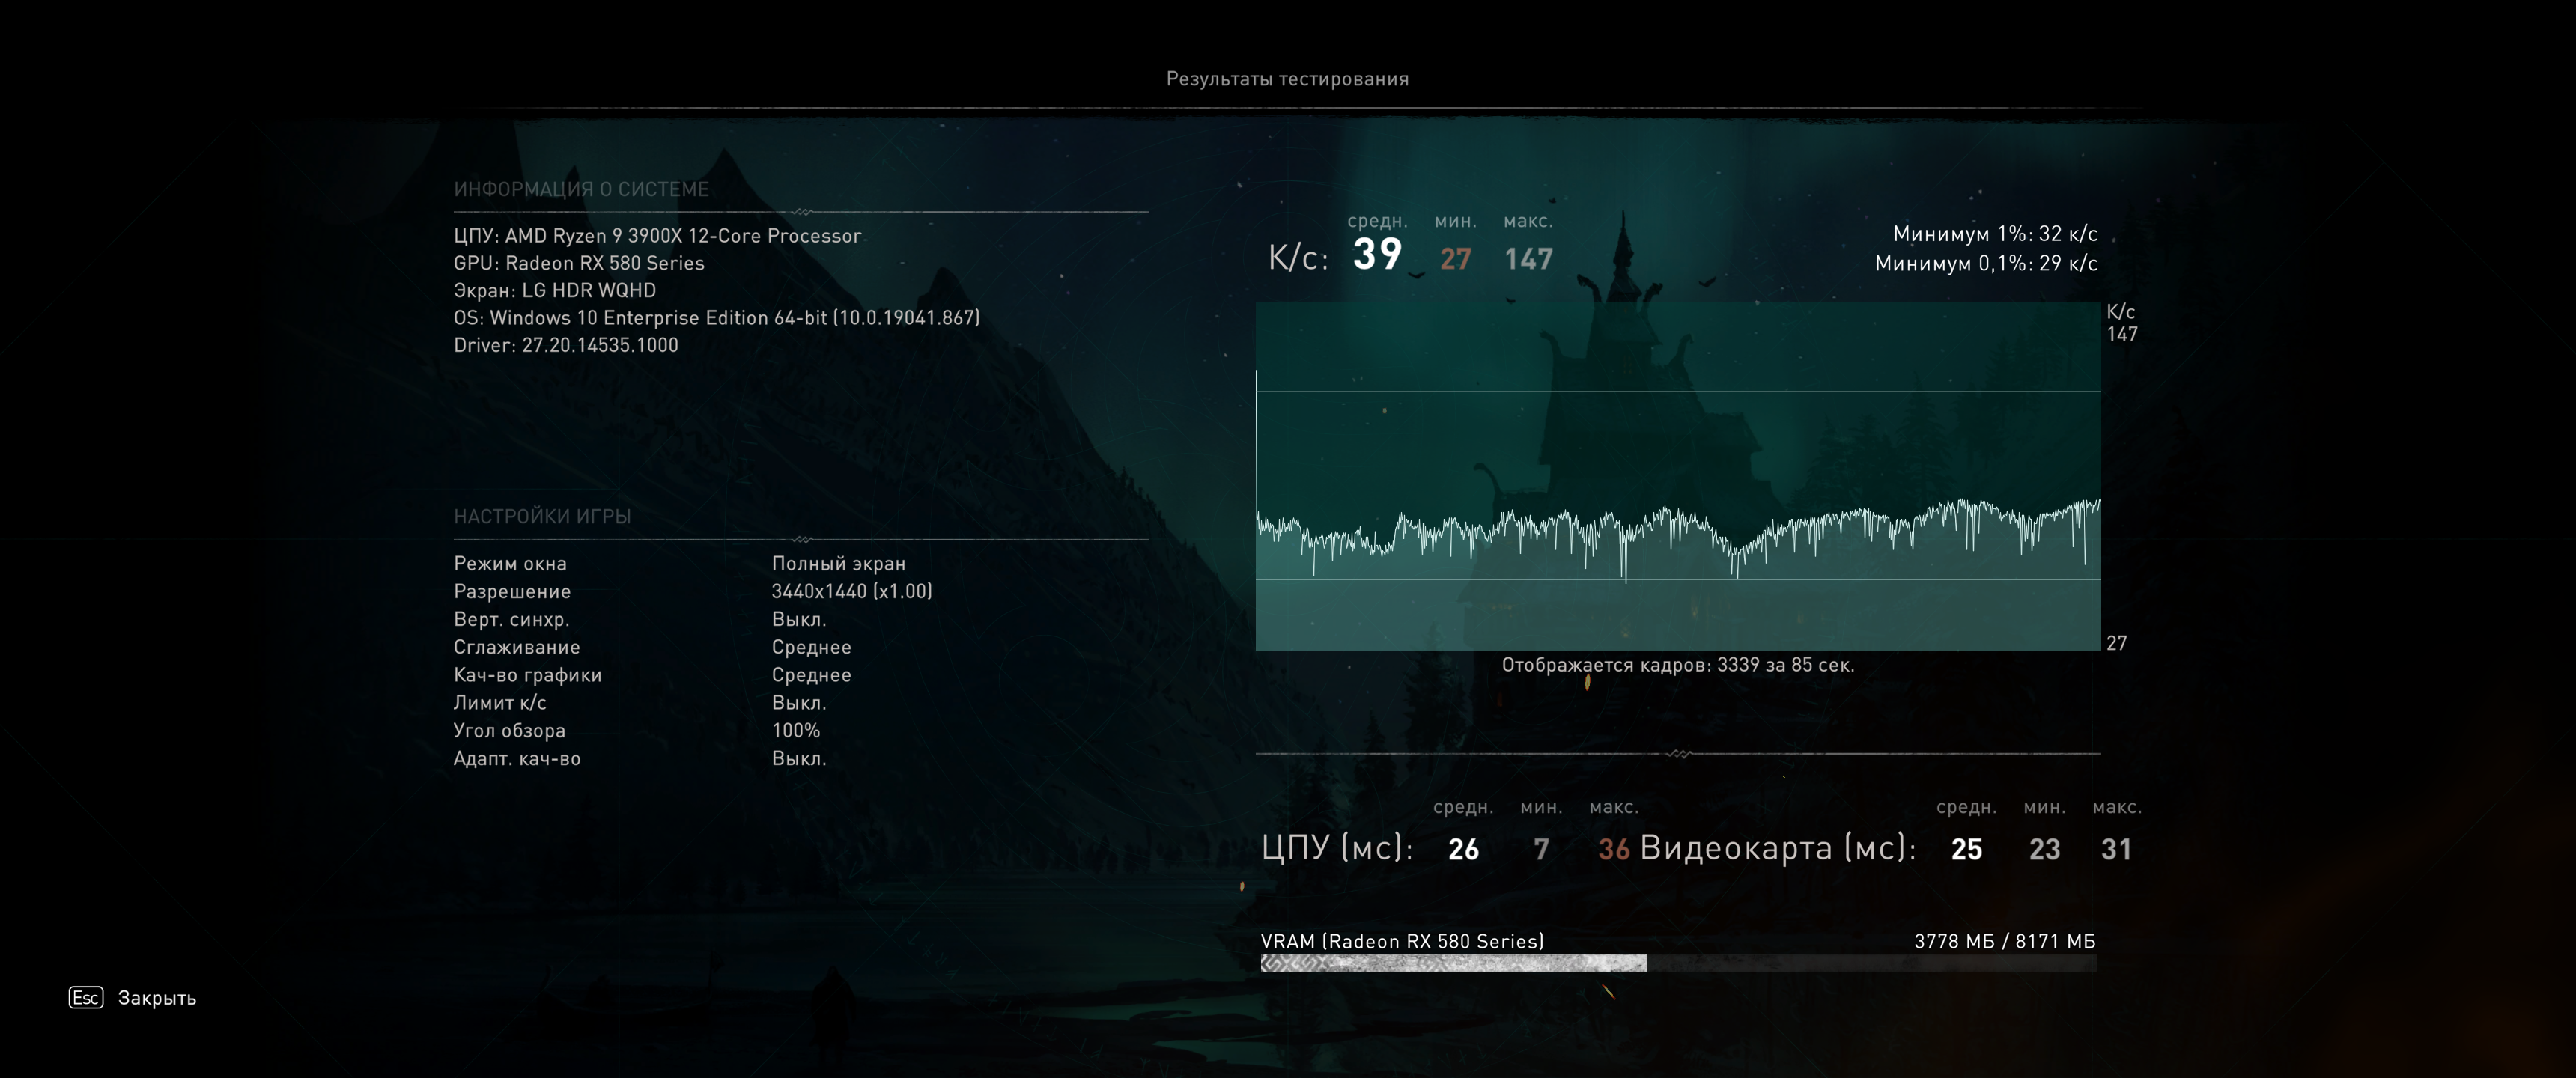Viewport: 2576px width, 1078px height.
Task: Click the Esc key icon
Action: 86,997
